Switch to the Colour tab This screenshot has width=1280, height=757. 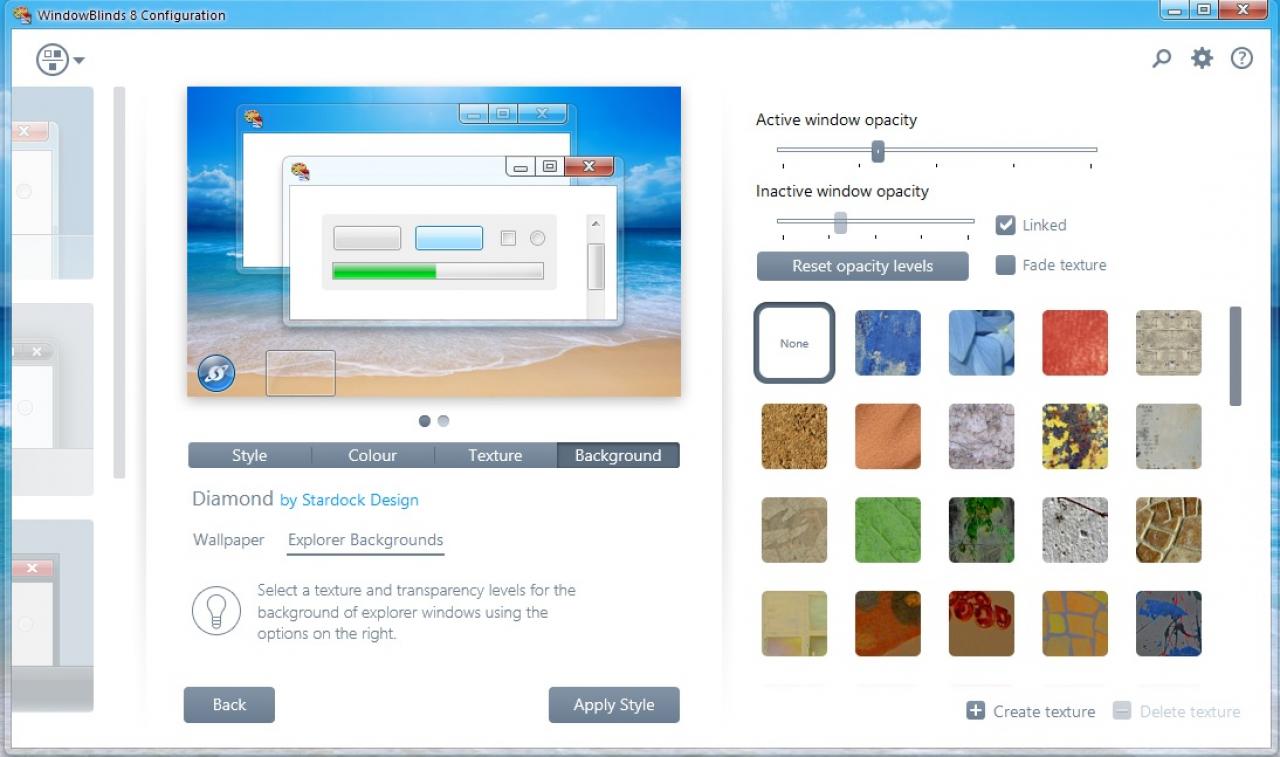[x=373, y=455]
